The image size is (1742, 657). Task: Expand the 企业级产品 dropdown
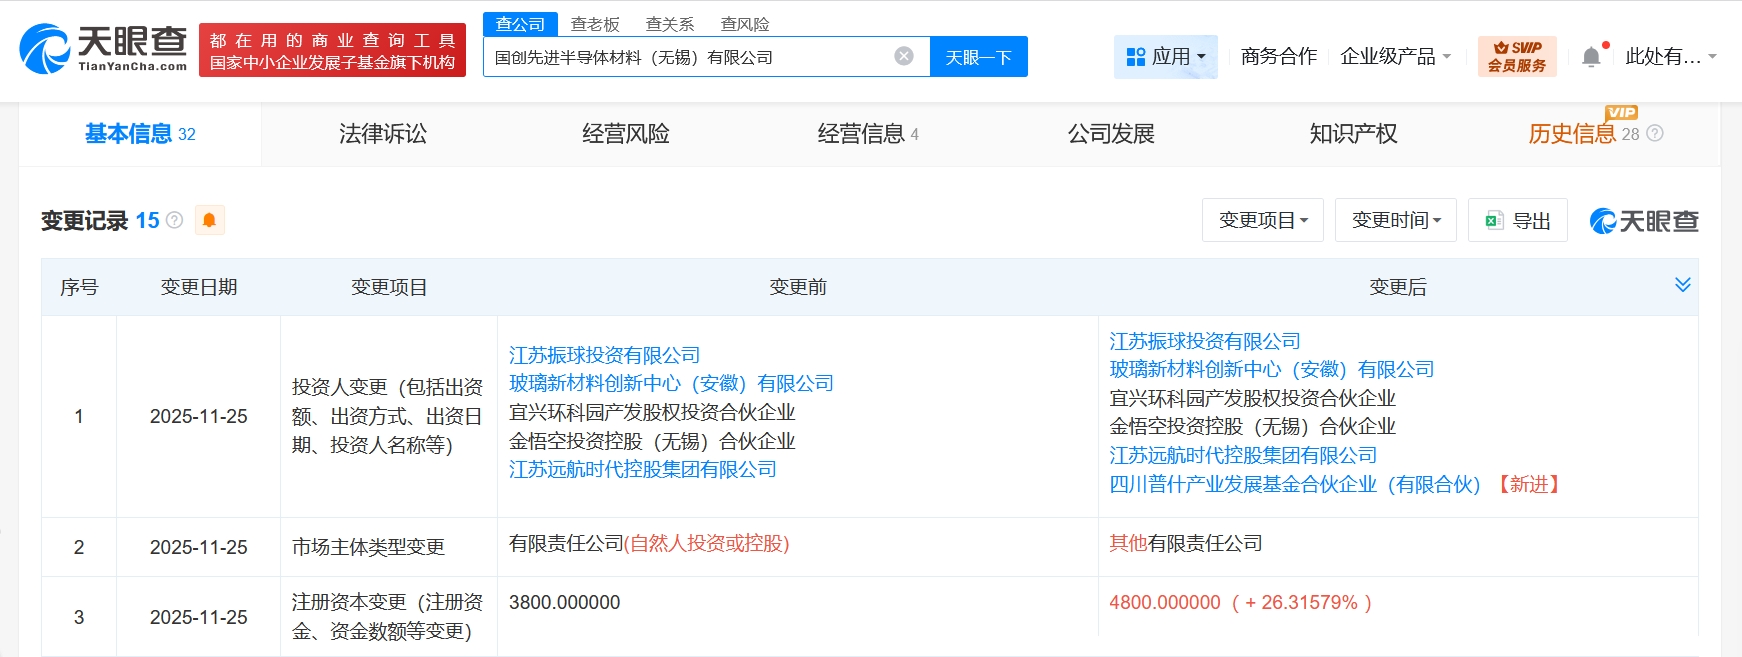pos(1395,57)
